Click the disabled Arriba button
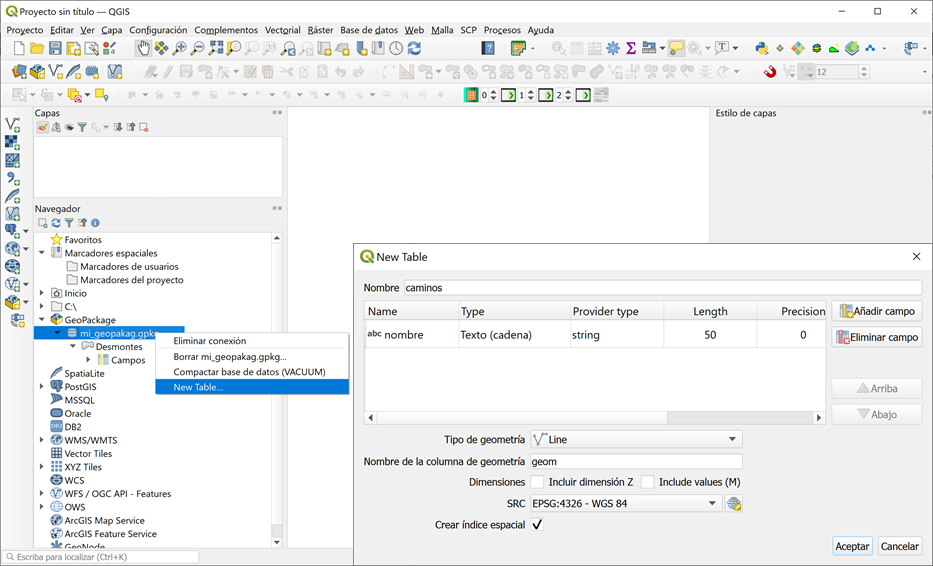Screen dimensions: 933x566 tap(877, 389)
